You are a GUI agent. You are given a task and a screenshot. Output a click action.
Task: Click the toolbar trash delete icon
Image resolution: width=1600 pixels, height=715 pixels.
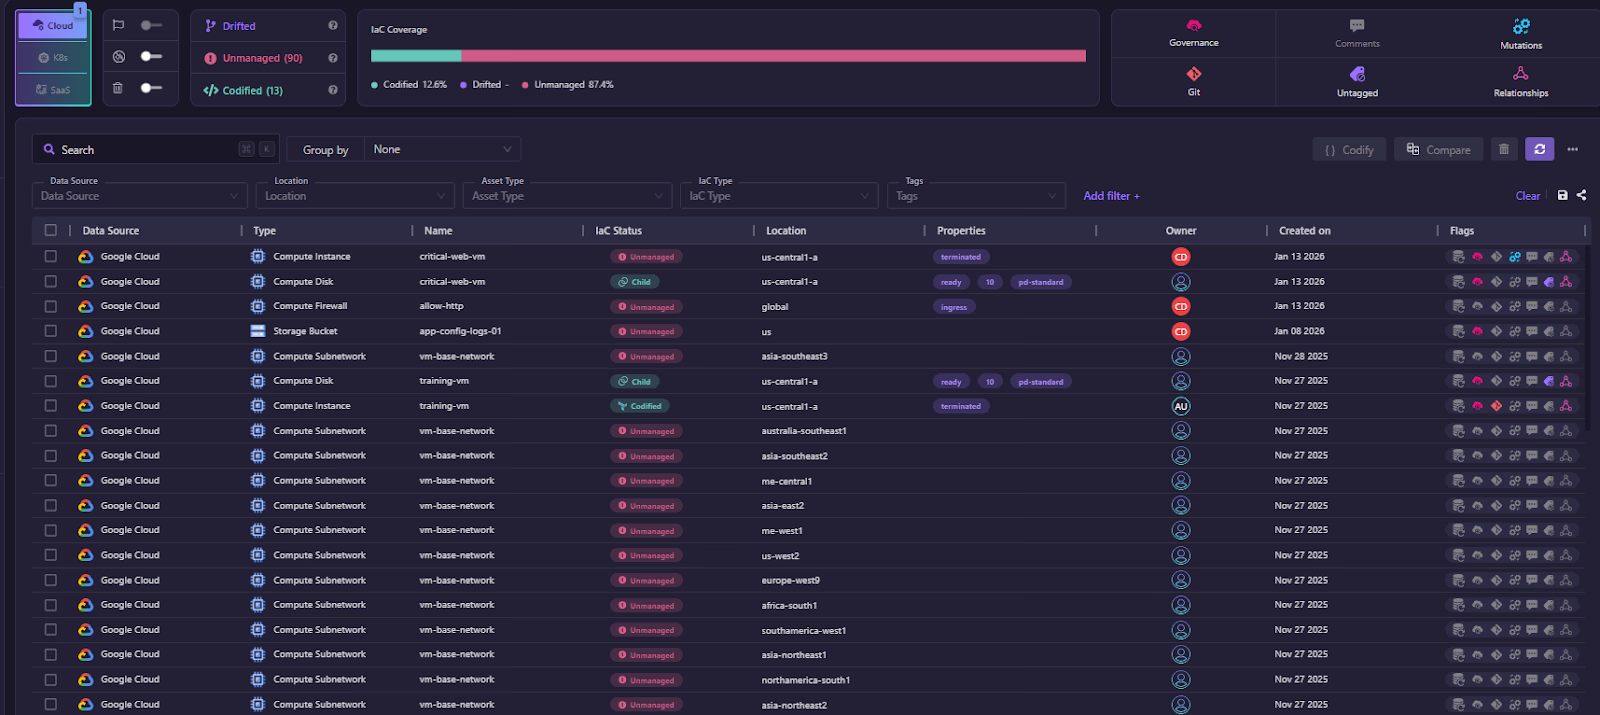(1504, 149)
